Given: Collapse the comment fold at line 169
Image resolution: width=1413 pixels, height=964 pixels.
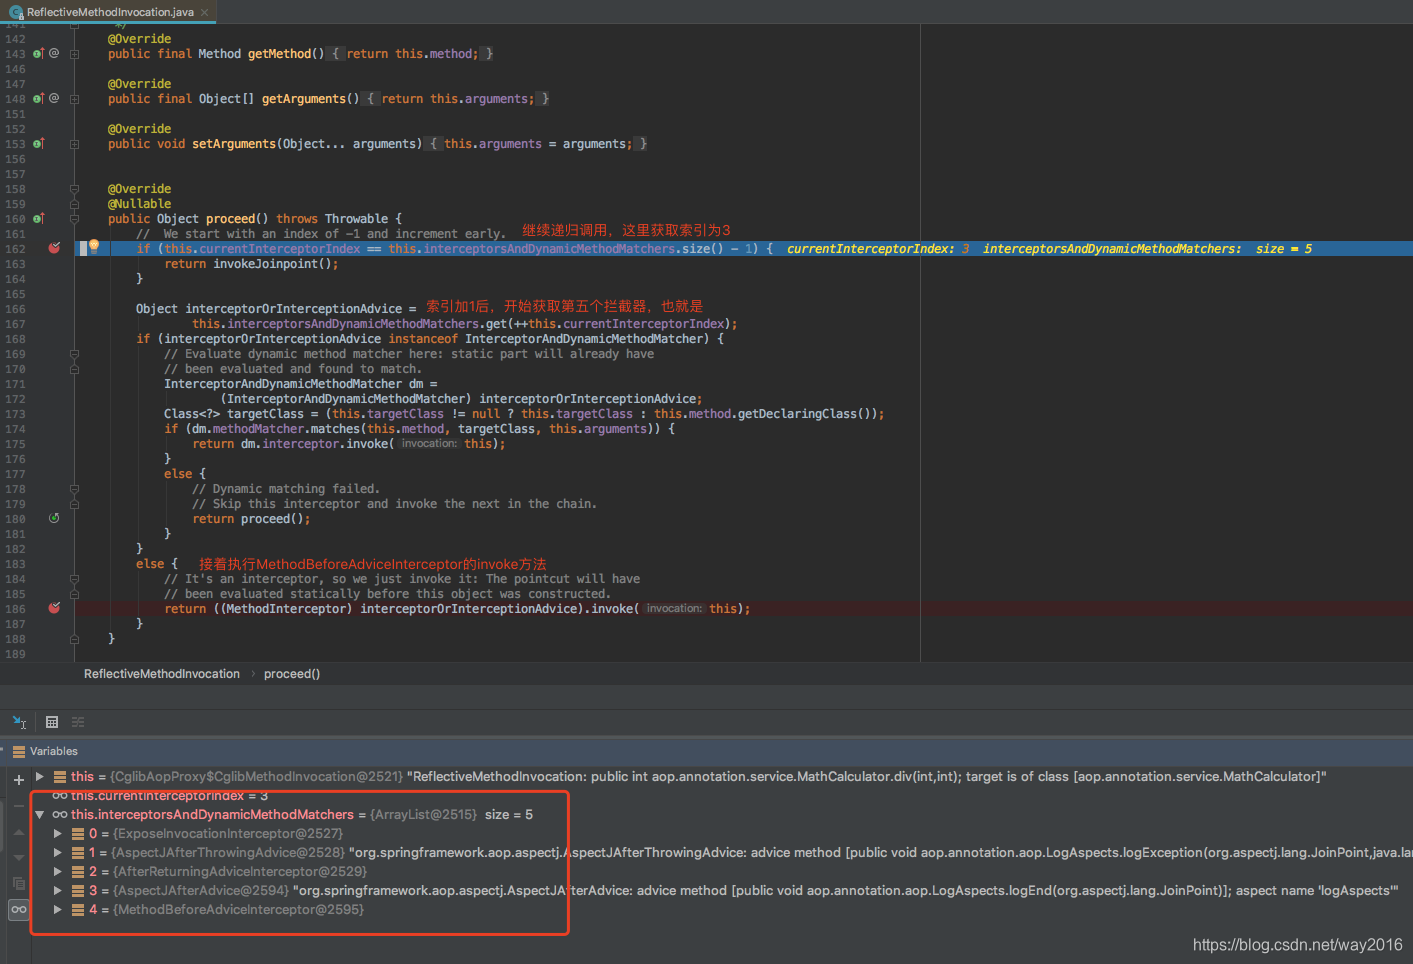Looking at the screenshot, I should click(x=75, y=354).
